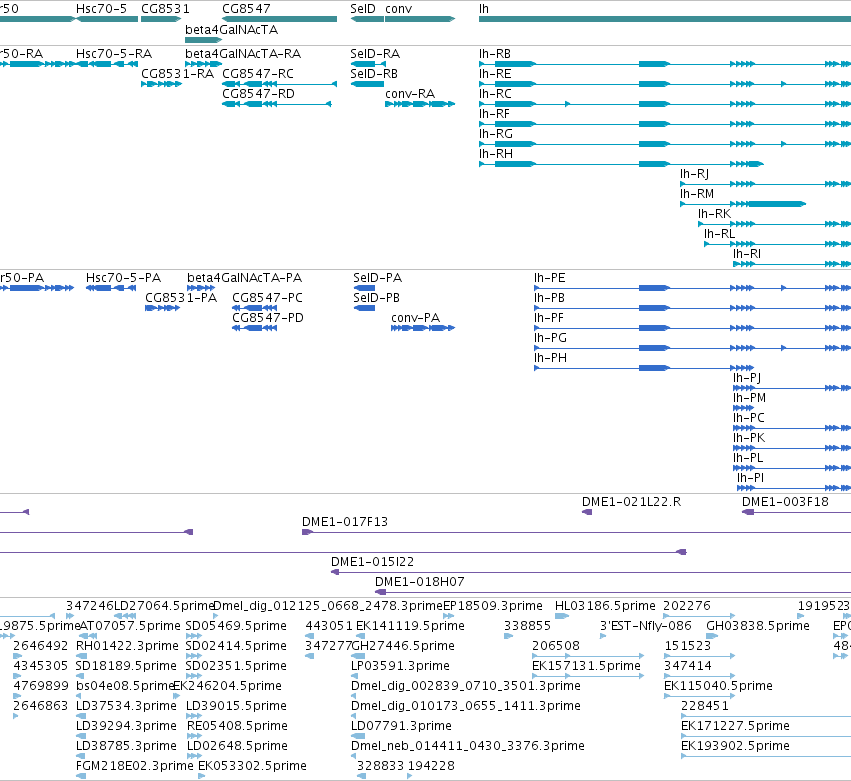Image resolution: width=851 pixels, height=781 pixels.
Task: Click the Ih-RK transcript label
Action: (x=714, y=214)
